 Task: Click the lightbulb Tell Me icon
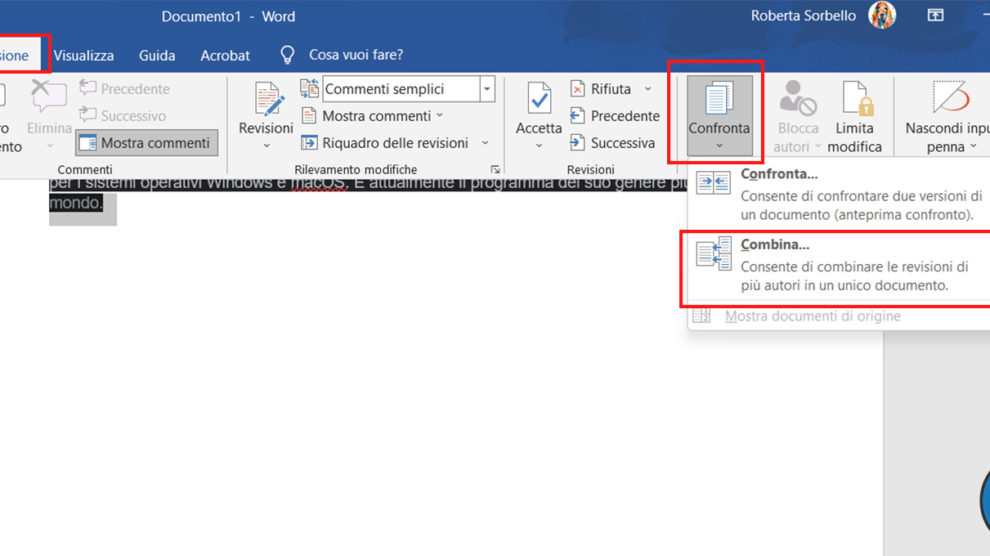click(287, 55)
